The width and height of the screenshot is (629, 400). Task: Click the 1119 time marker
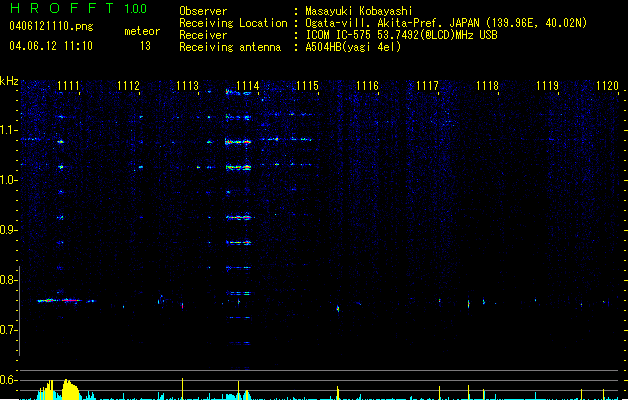[547, 86]
